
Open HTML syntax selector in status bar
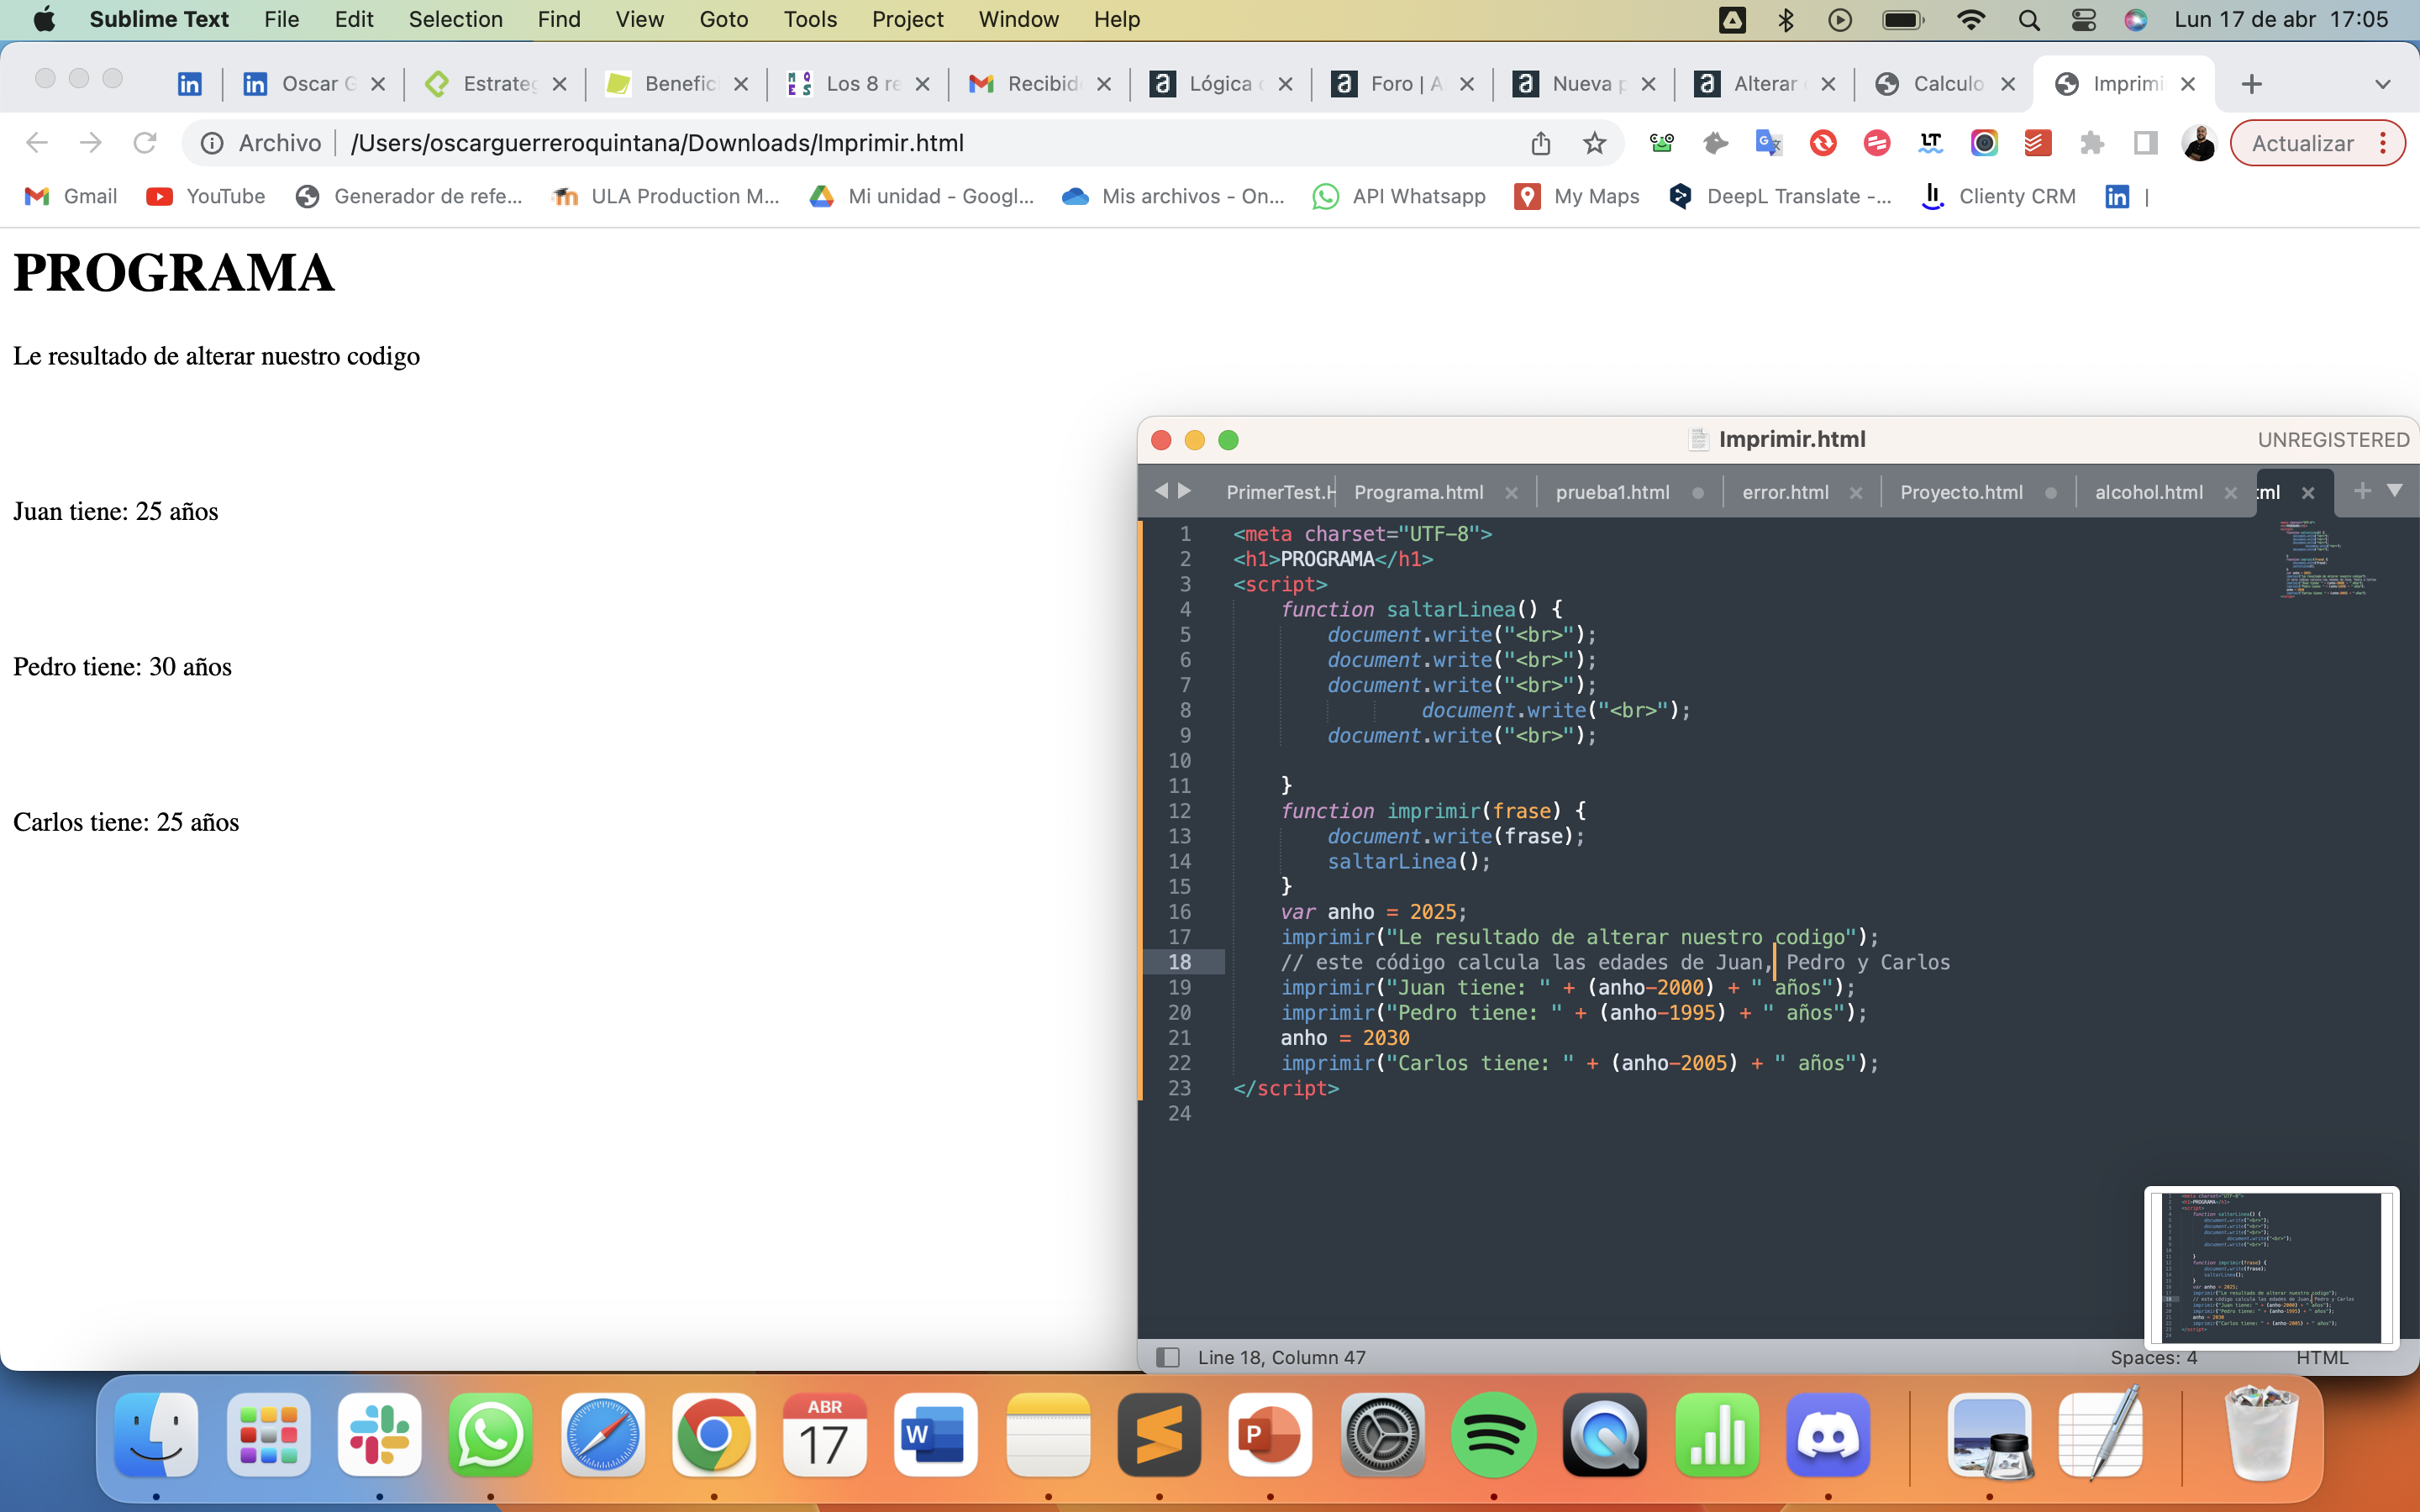[2321, 1357]
